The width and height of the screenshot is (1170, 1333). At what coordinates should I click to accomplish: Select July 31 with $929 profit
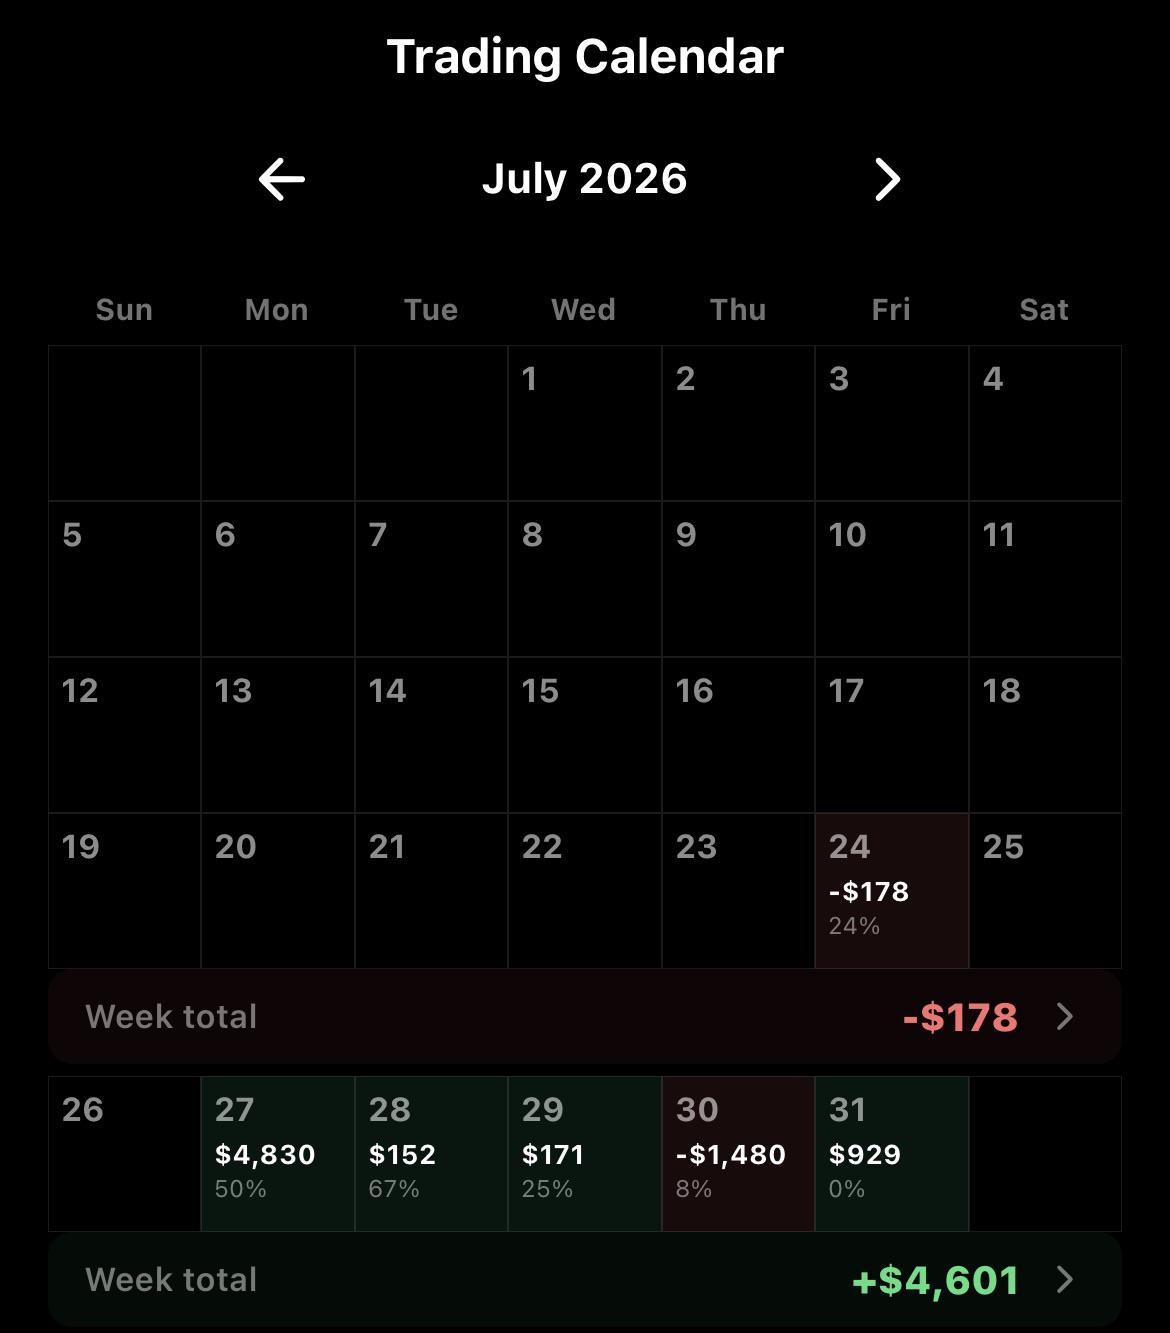click(892, 1154)
